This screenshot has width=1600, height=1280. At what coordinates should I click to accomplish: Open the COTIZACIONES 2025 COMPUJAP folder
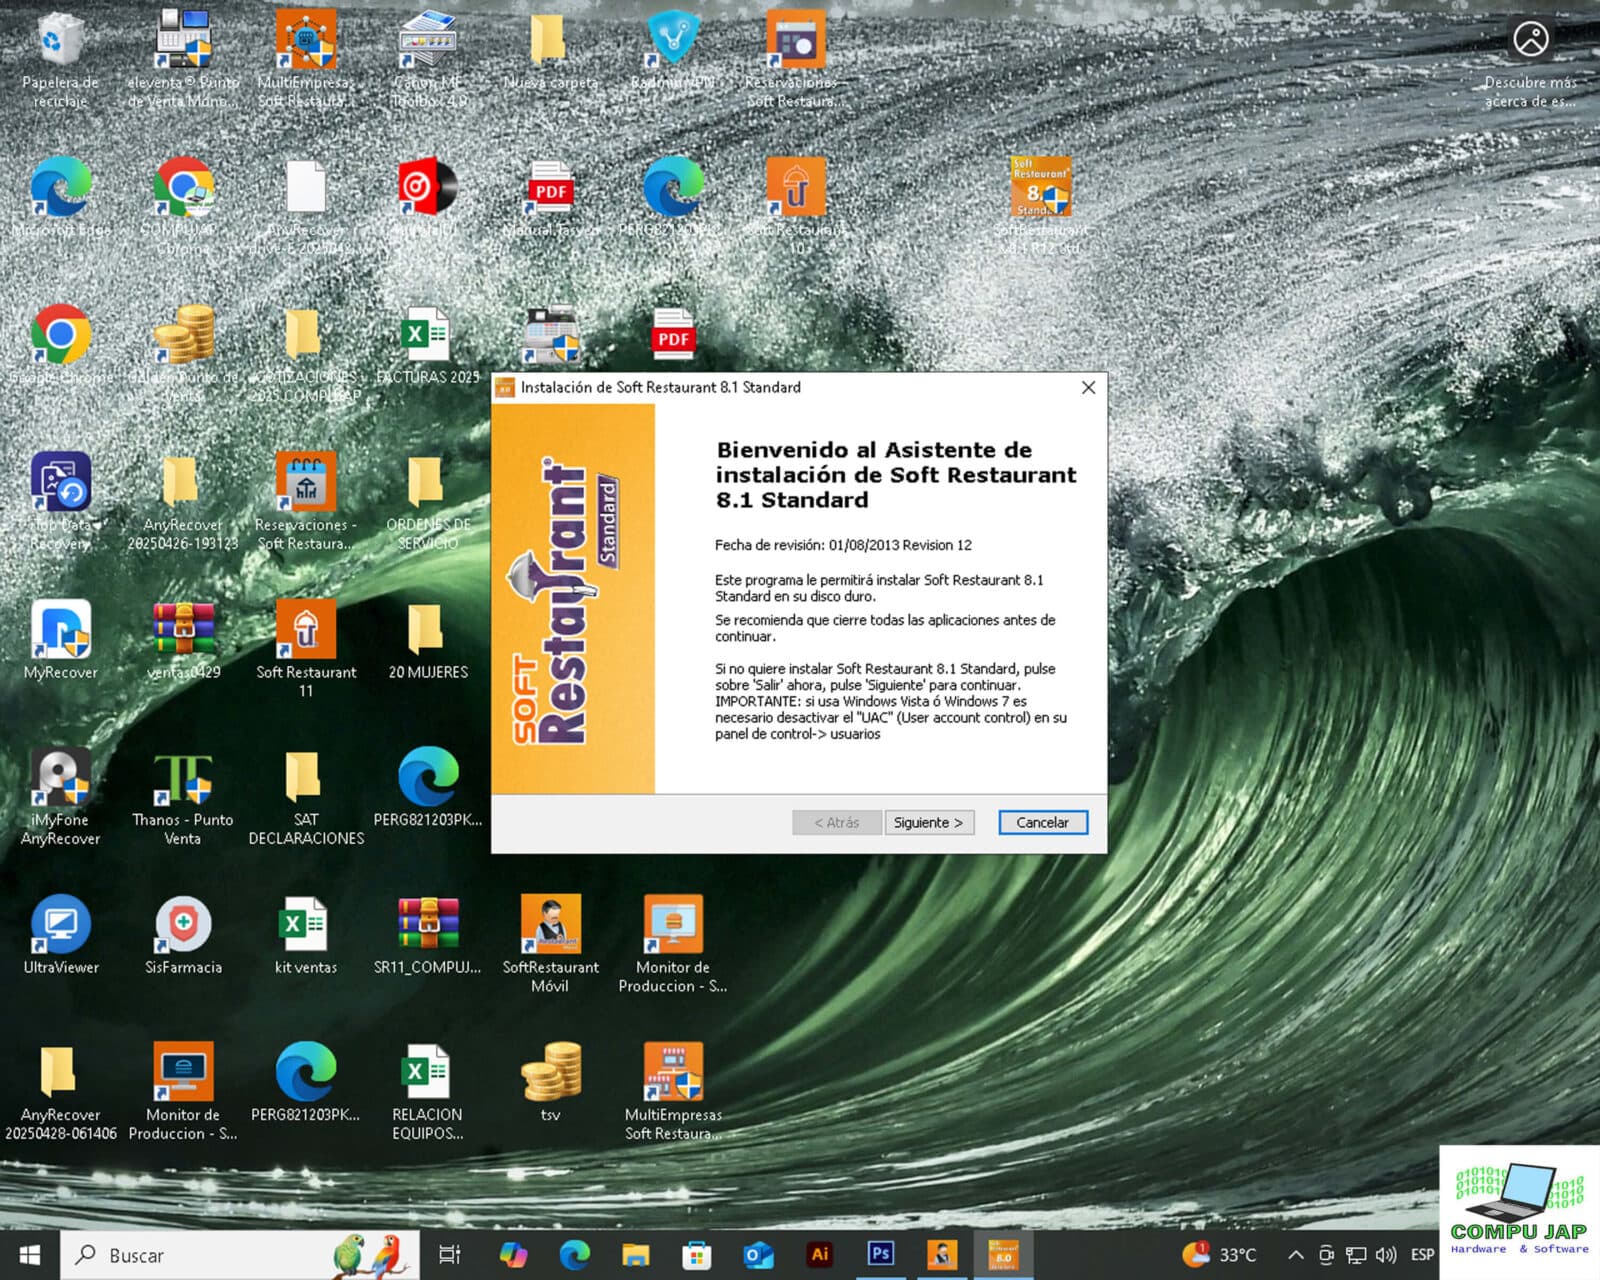point(304,336)
